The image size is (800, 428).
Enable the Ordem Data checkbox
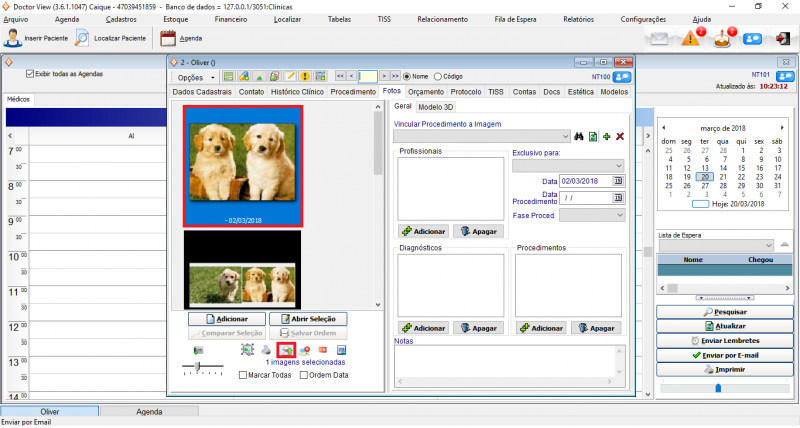tap(301, 375)
